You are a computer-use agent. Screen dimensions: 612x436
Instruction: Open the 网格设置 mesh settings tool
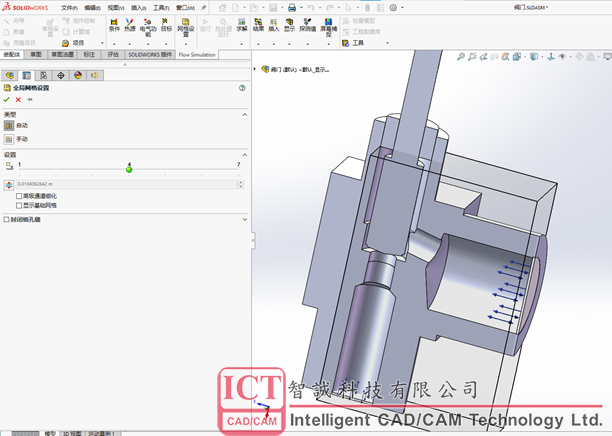186,27
